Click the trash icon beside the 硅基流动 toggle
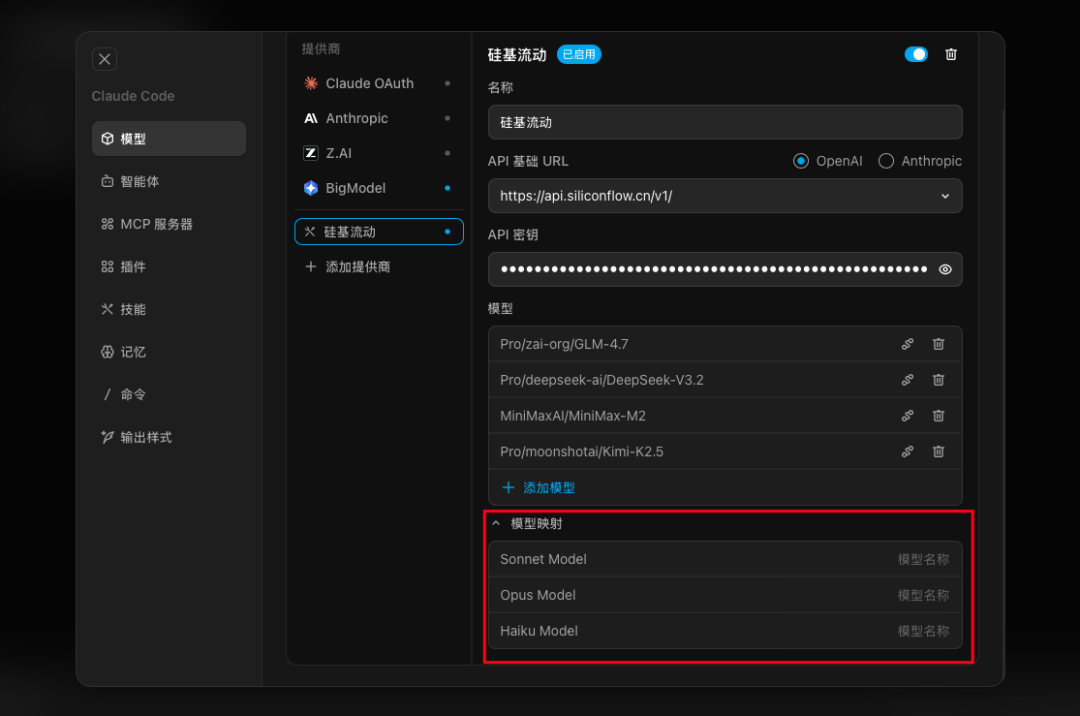This screenshot has width=1080, height=716. 951,55
